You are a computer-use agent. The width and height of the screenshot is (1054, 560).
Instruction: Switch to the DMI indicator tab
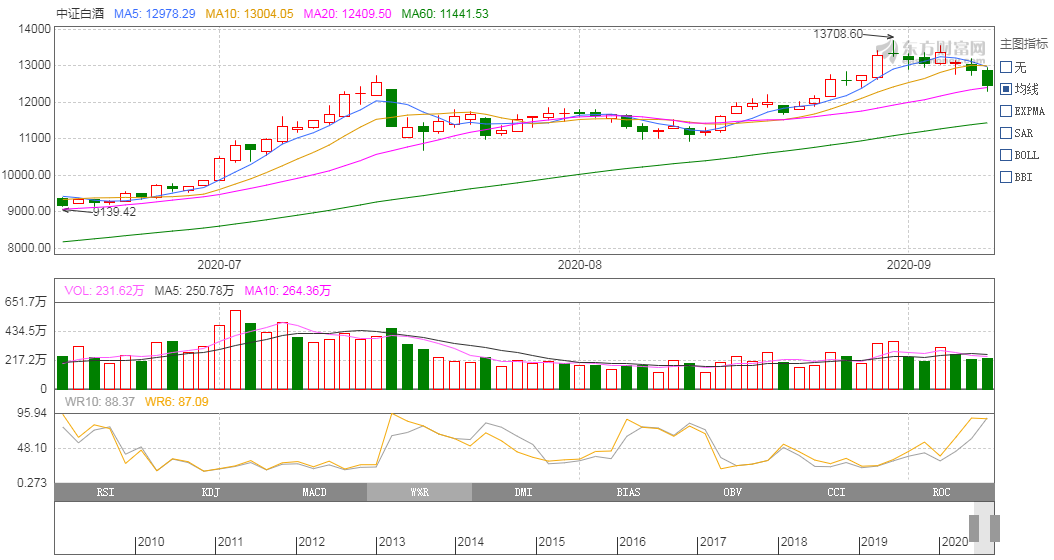click(x=524, y=492)
